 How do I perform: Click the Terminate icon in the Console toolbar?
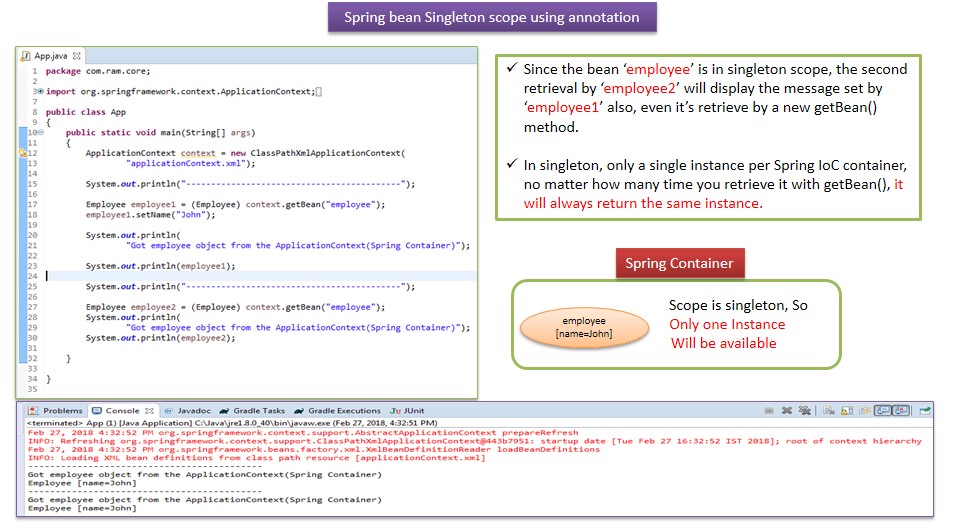(769, 411)
